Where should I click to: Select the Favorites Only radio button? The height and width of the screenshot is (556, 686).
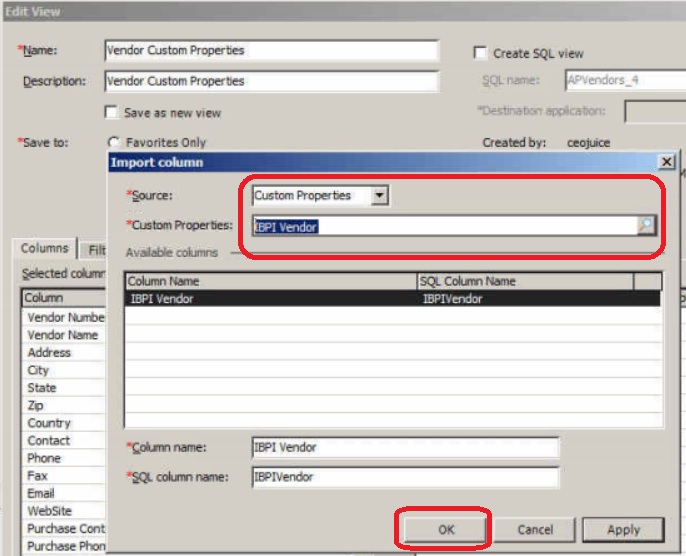pos(113,142)
